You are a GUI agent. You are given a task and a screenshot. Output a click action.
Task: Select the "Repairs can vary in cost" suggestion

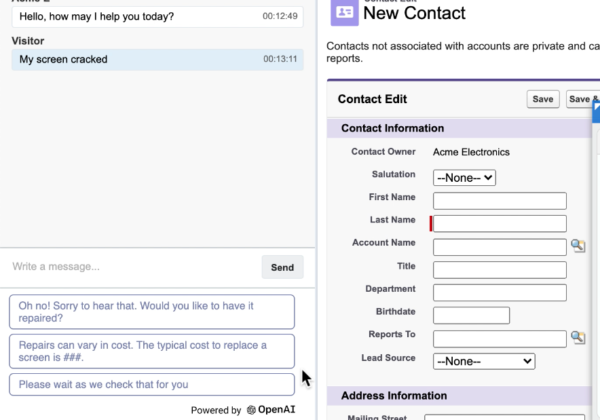(x=152, y=351)
